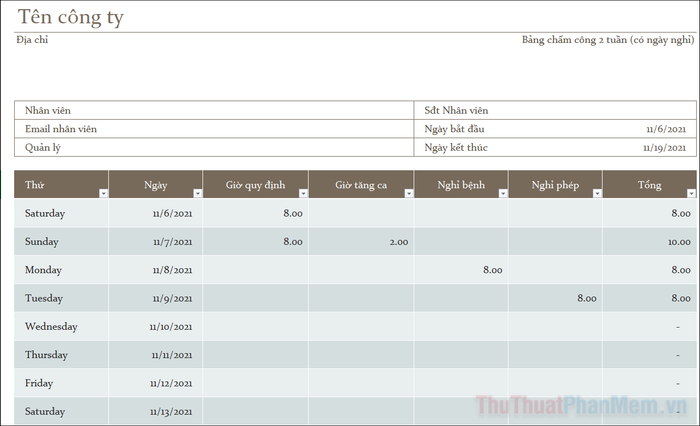The image size is (700, 426).
Task: Select date cell 11/8/2021
Action: pos(155,270)
